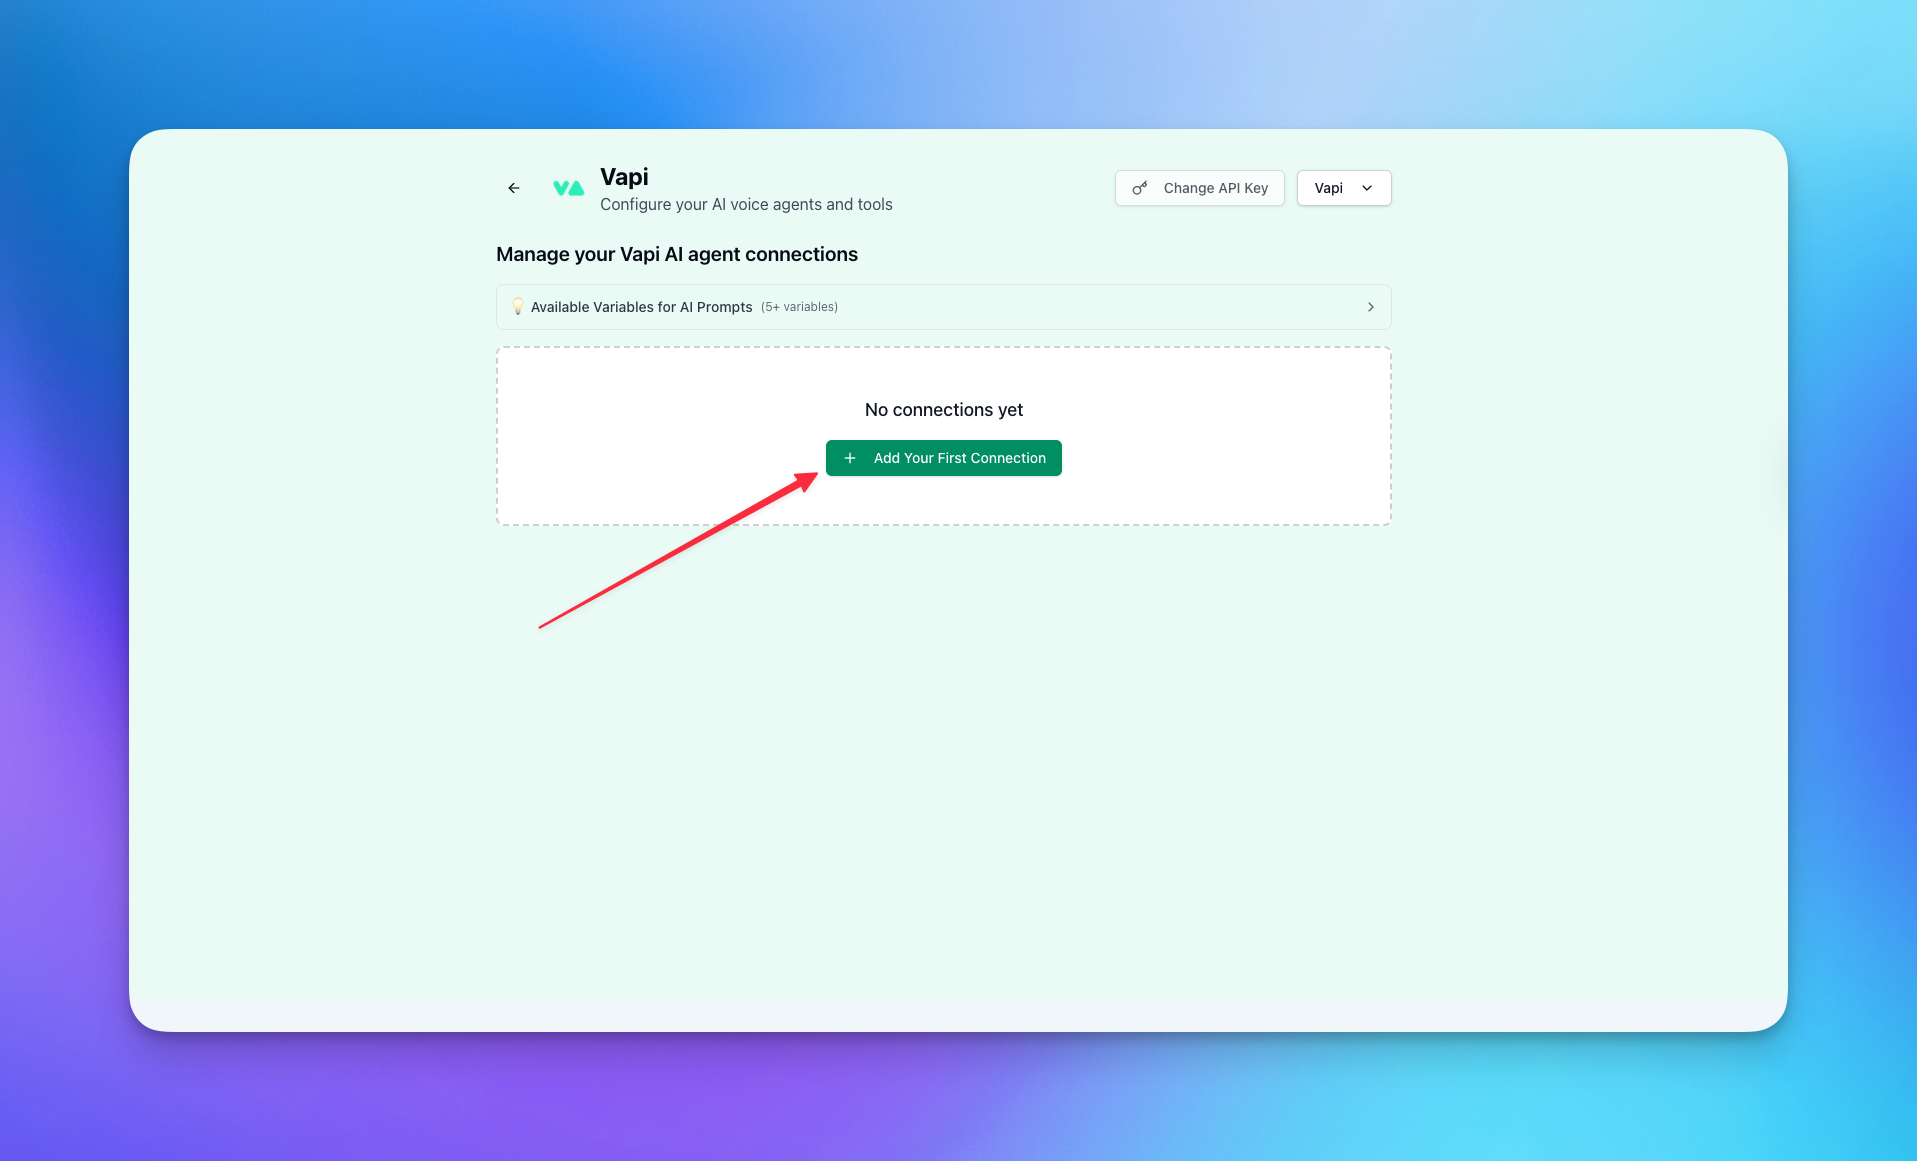
Task: Click the Vapi page title
Action: coord(624,177)
